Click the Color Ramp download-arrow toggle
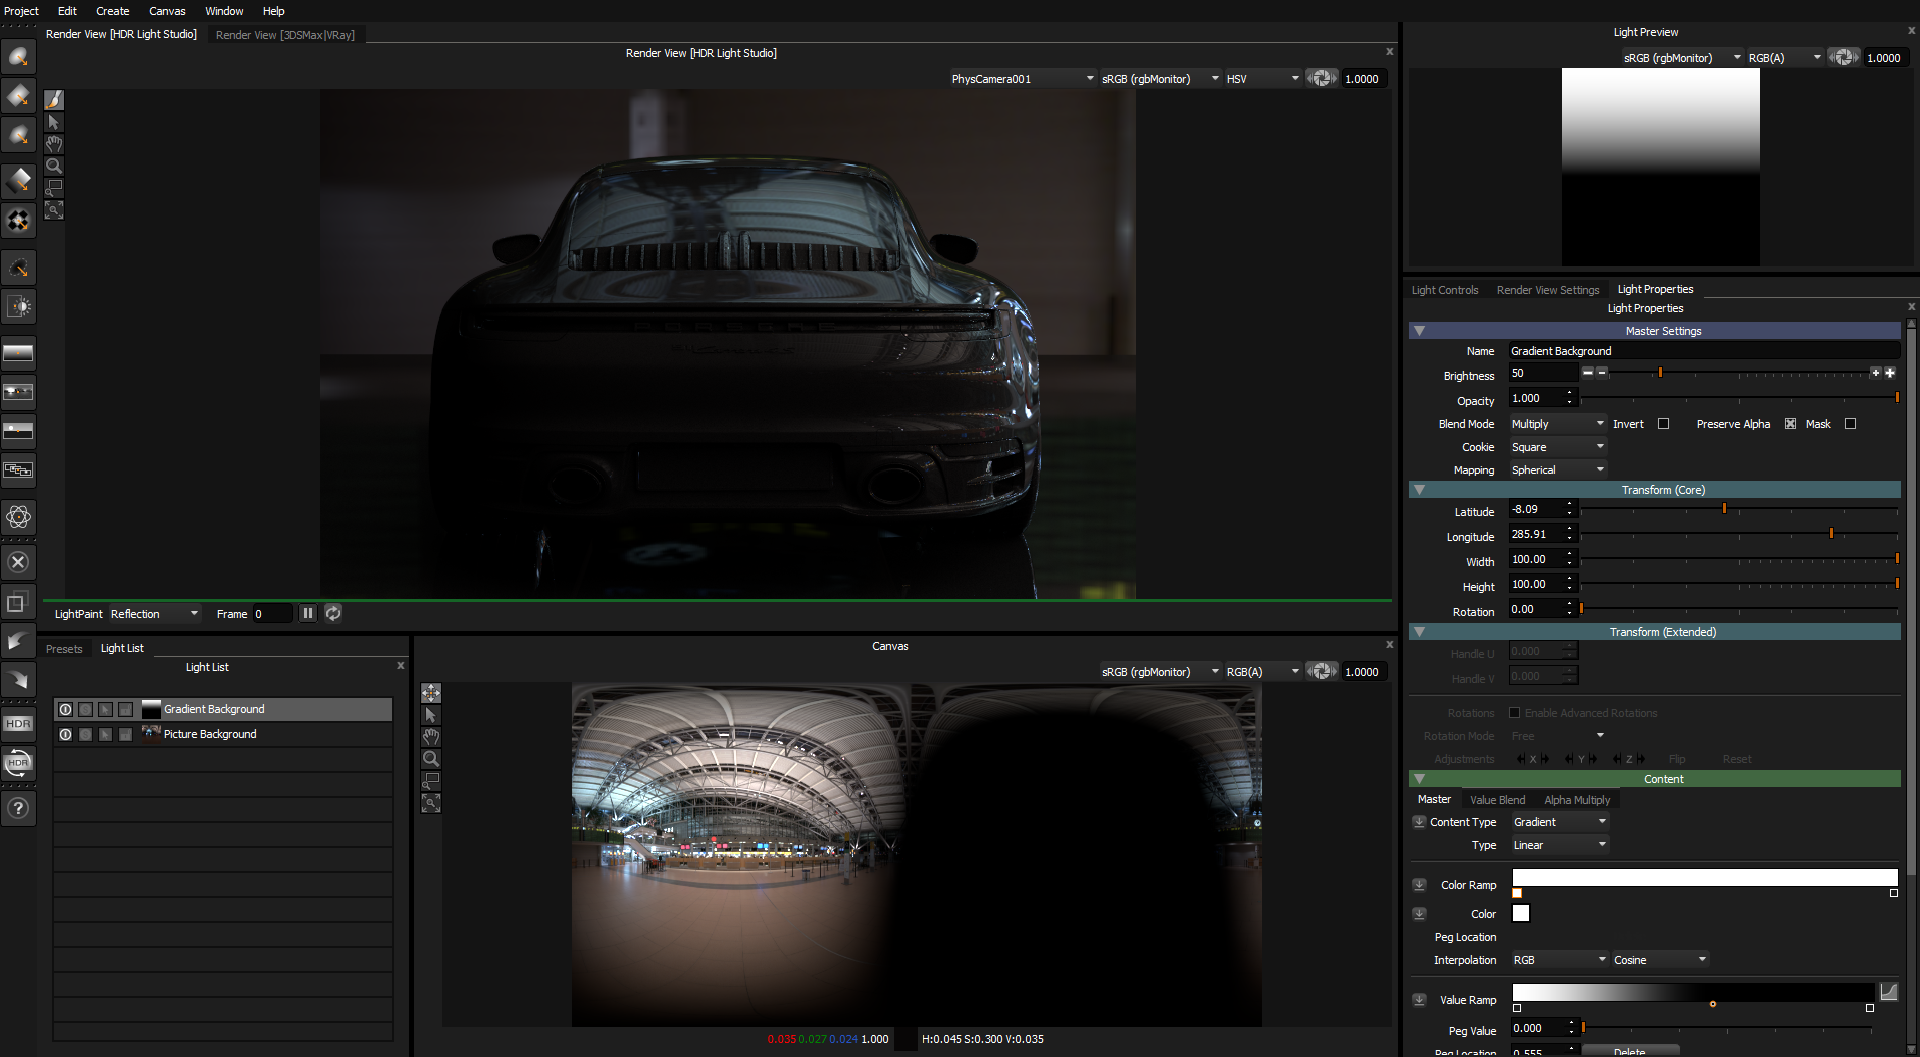 tap(1419, 885)
